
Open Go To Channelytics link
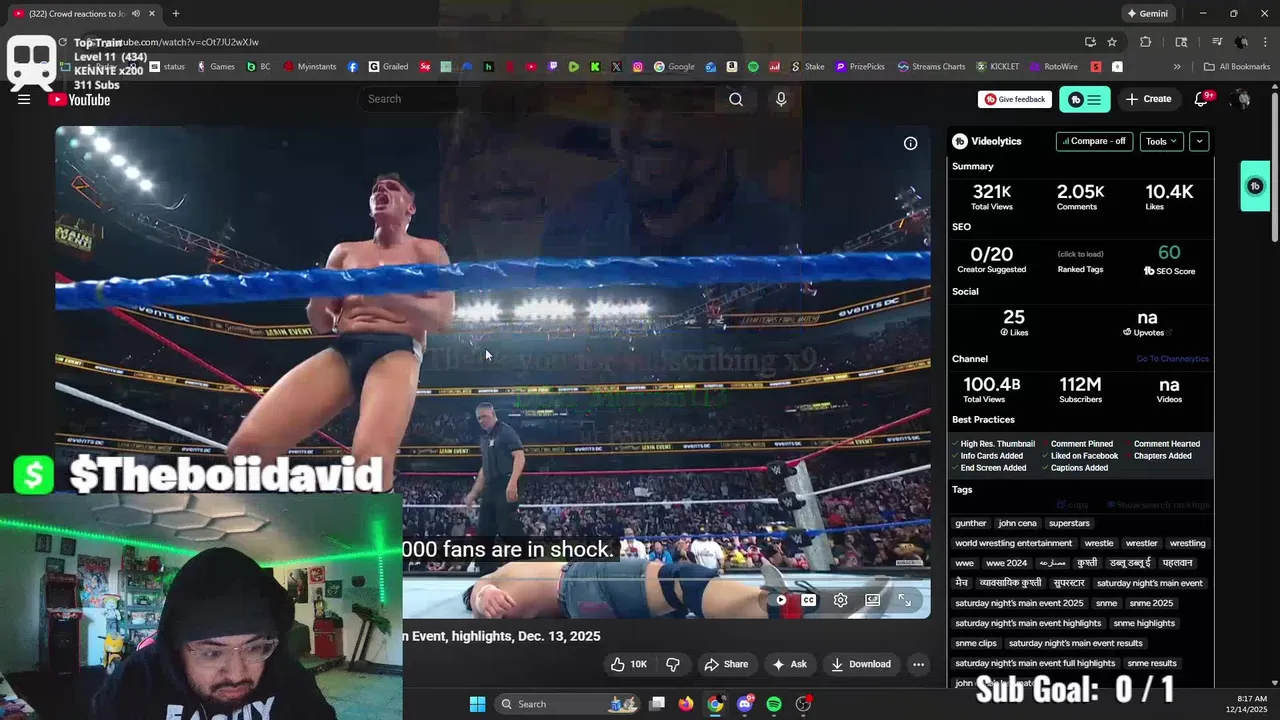(x=1172, y=359)
